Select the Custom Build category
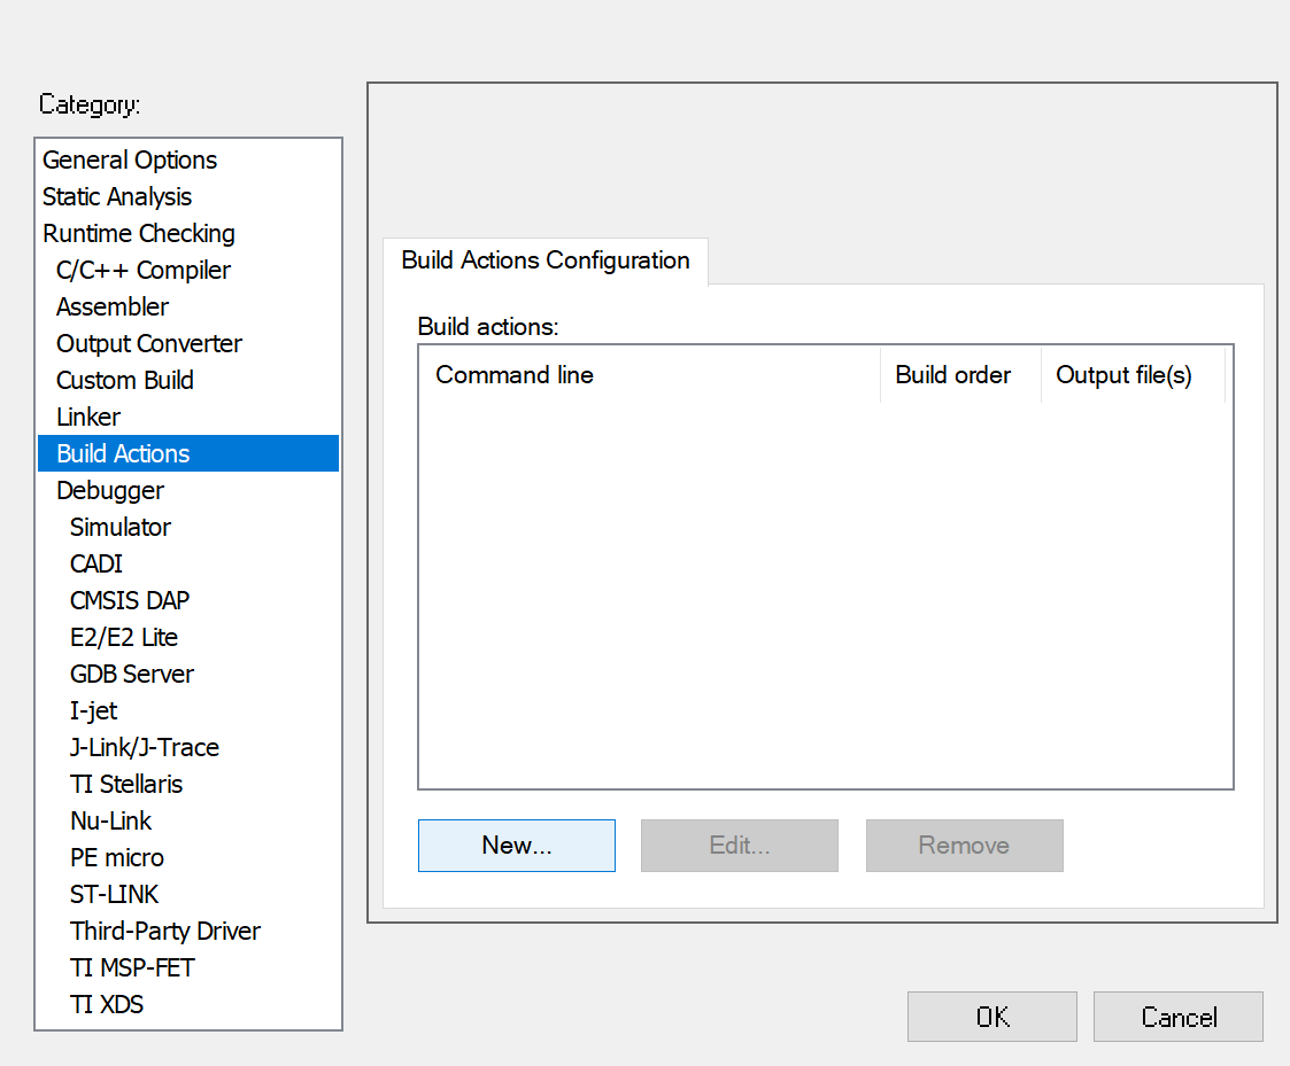 point(124,380)
